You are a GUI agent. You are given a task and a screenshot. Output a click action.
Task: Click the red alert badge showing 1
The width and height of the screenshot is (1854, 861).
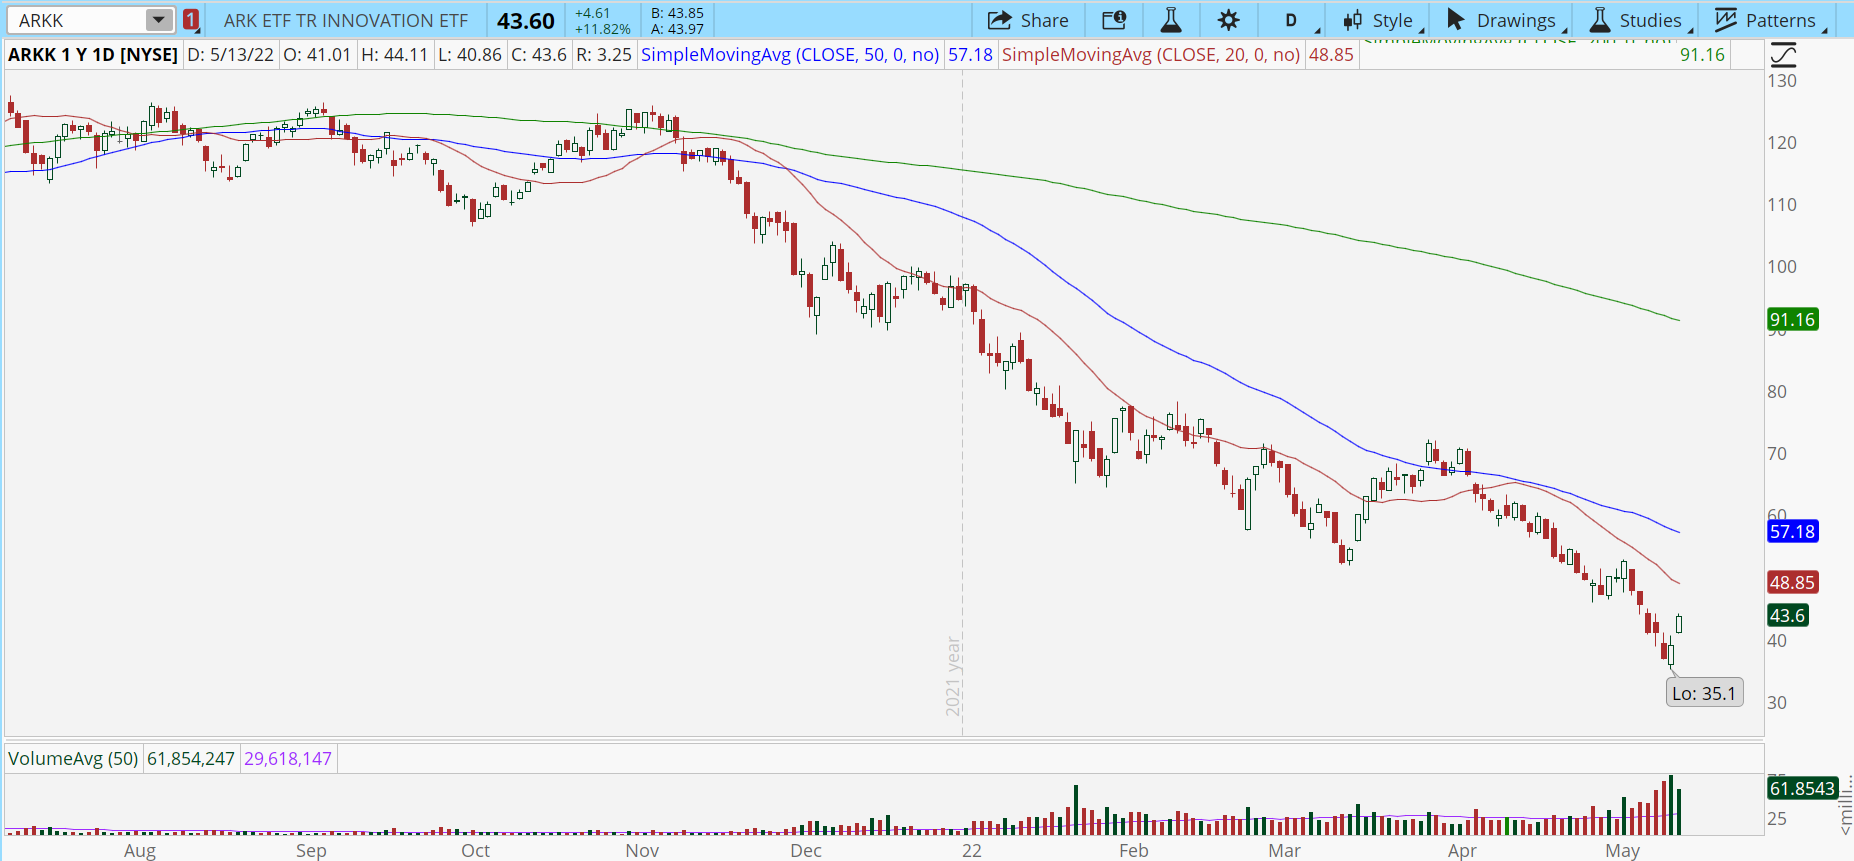coord(191,20)
